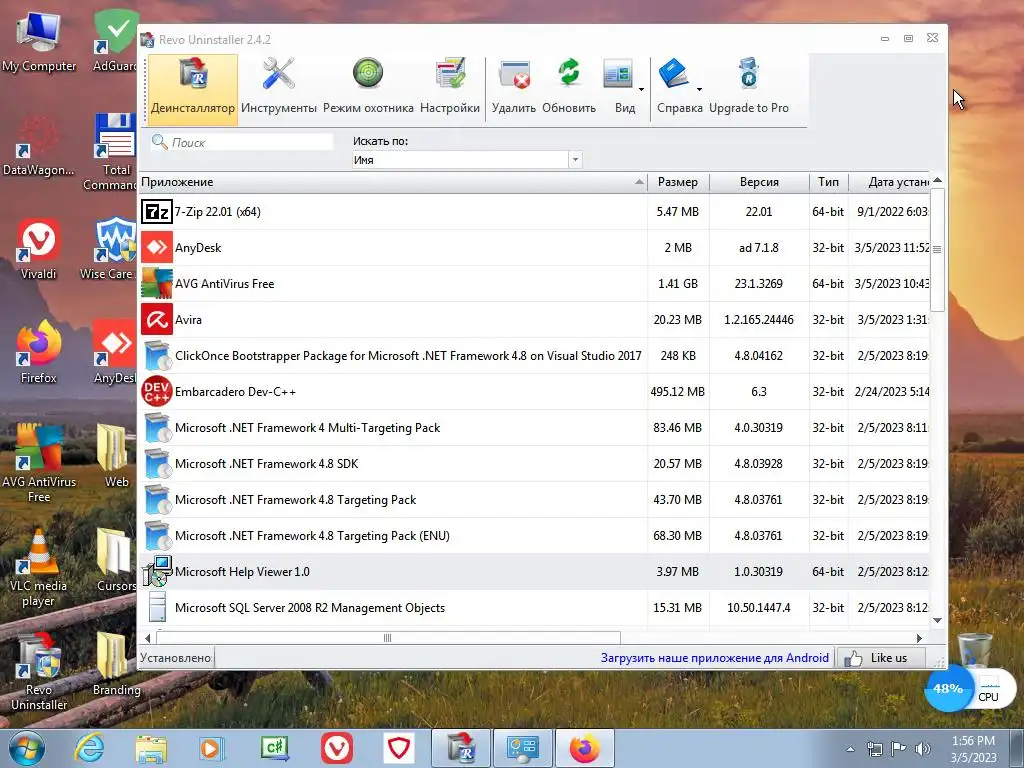Select the Деинсталлятор toolbar button
The width and height of the screenshot is (1024, 768).
(x=193, y=87)
